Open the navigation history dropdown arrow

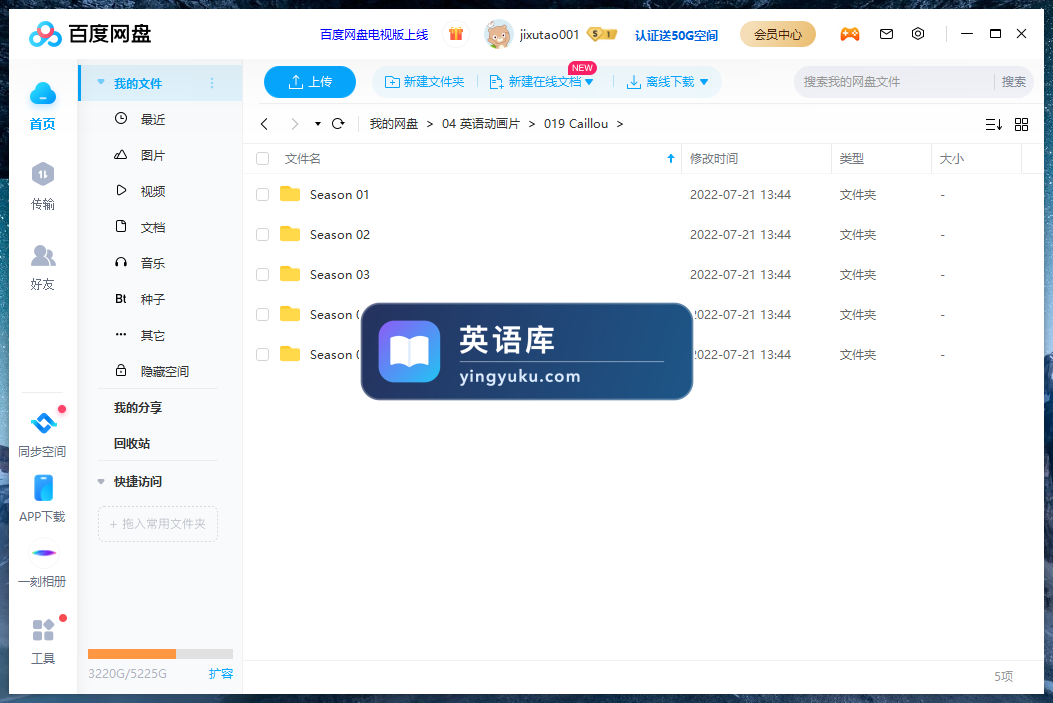(x=318, y=124)
